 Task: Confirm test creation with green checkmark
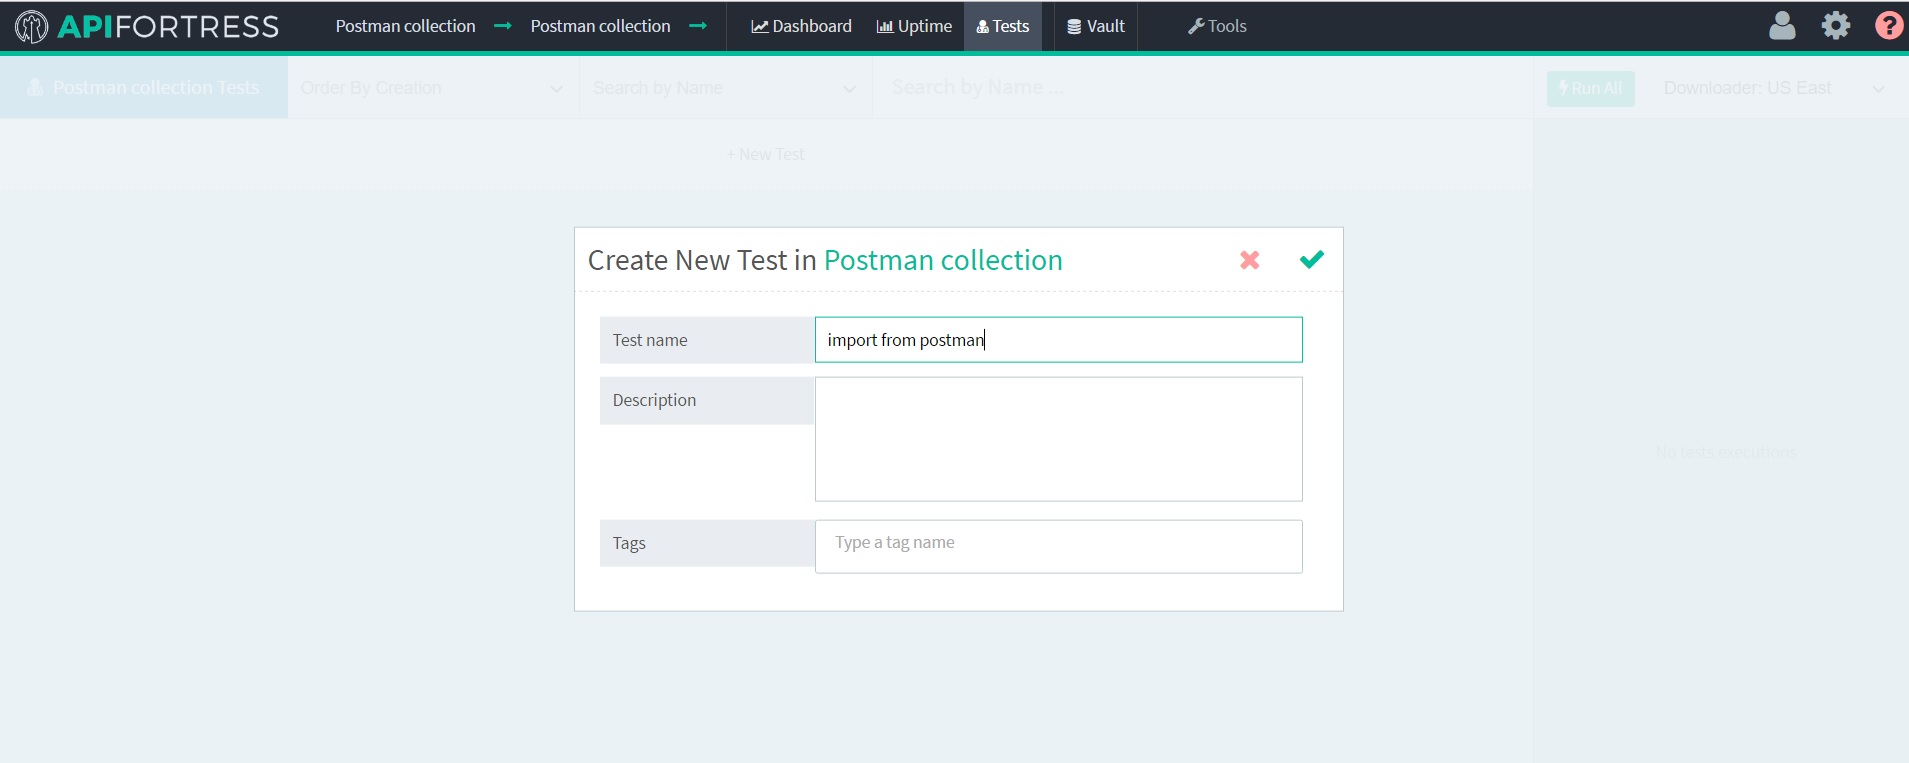[1311, 260]
